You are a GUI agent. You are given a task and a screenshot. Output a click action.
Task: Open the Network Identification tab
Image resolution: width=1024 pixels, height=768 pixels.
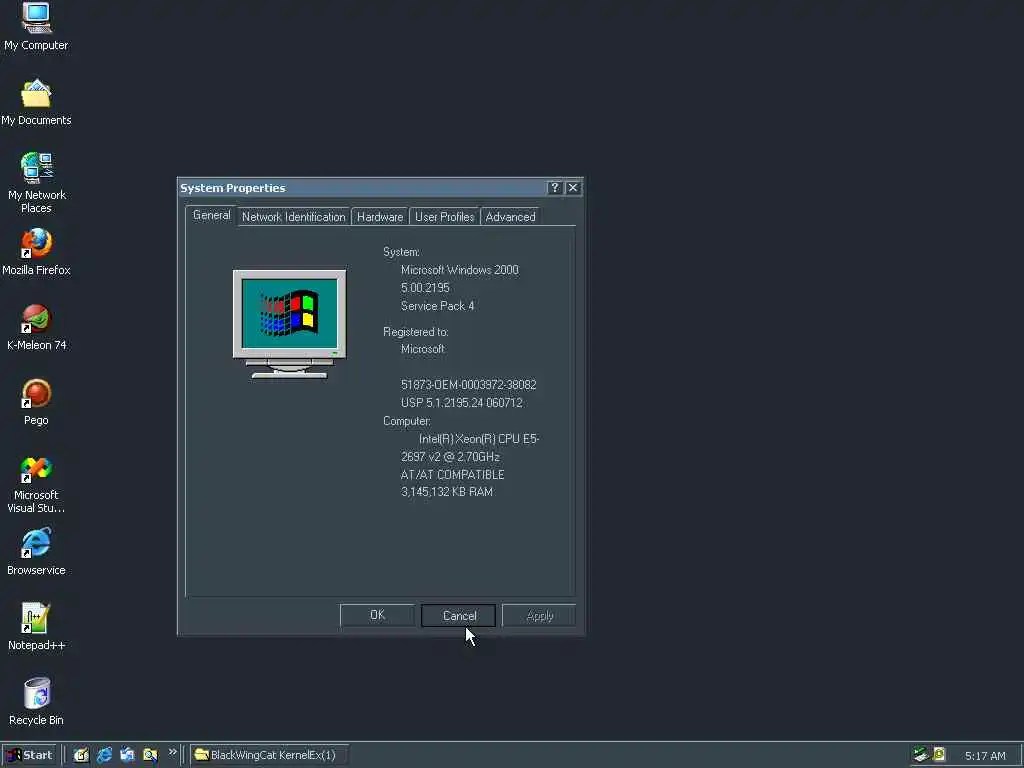pos(293,217)
